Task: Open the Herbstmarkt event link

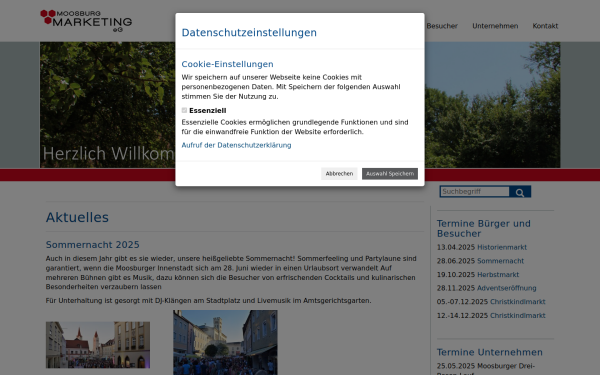Action: pos(498,275)
